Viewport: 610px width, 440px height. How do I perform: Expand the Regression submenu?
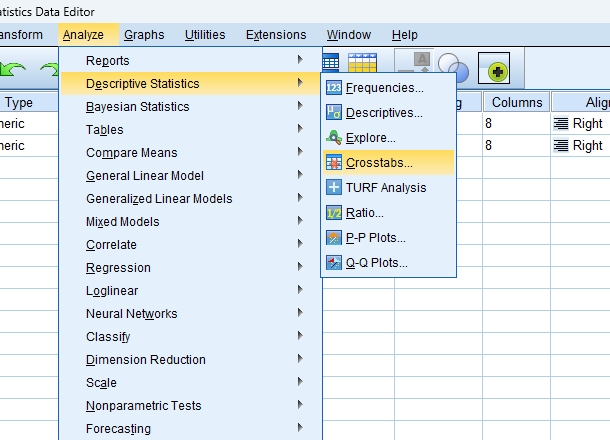click(118, 268)
